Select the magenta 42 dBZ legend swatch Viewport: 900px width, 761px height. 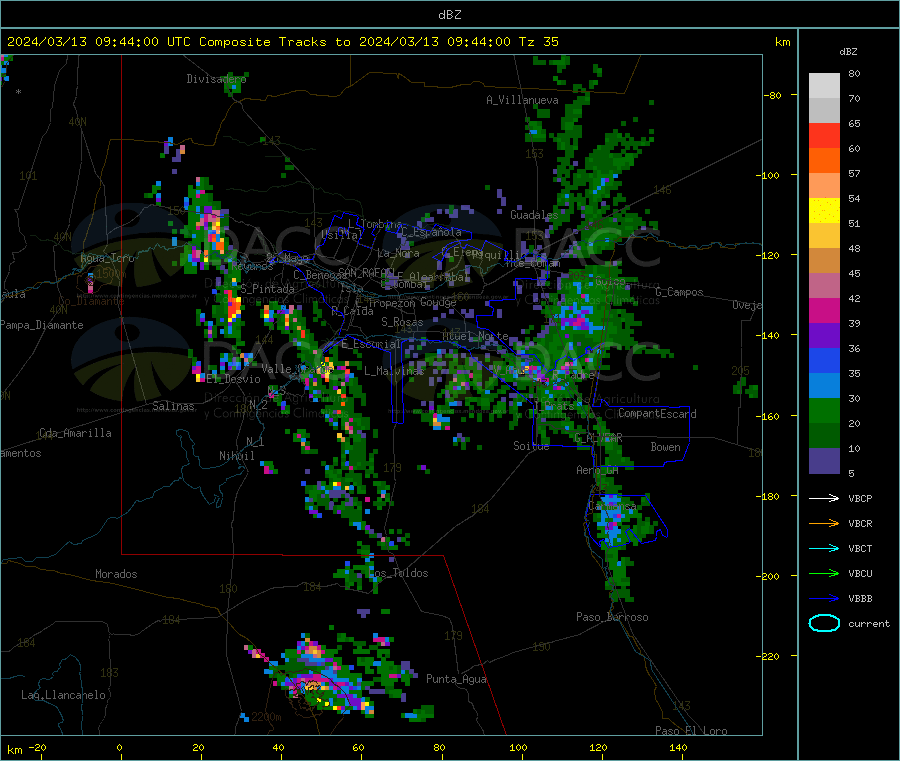(x=824, y=310)
